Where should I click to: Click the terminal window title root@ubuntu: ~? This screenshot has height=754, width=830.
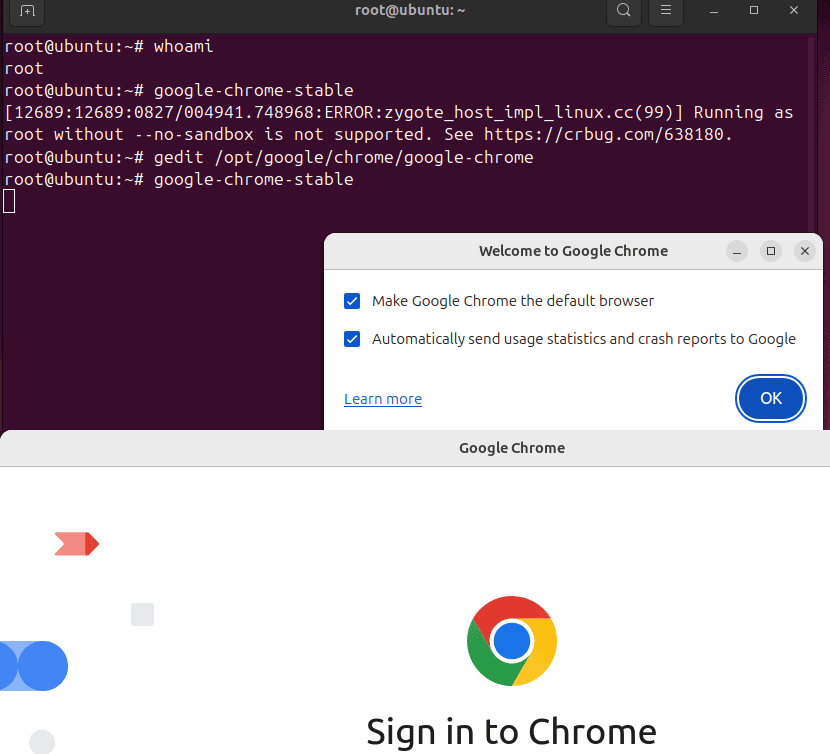pos(410,11)
